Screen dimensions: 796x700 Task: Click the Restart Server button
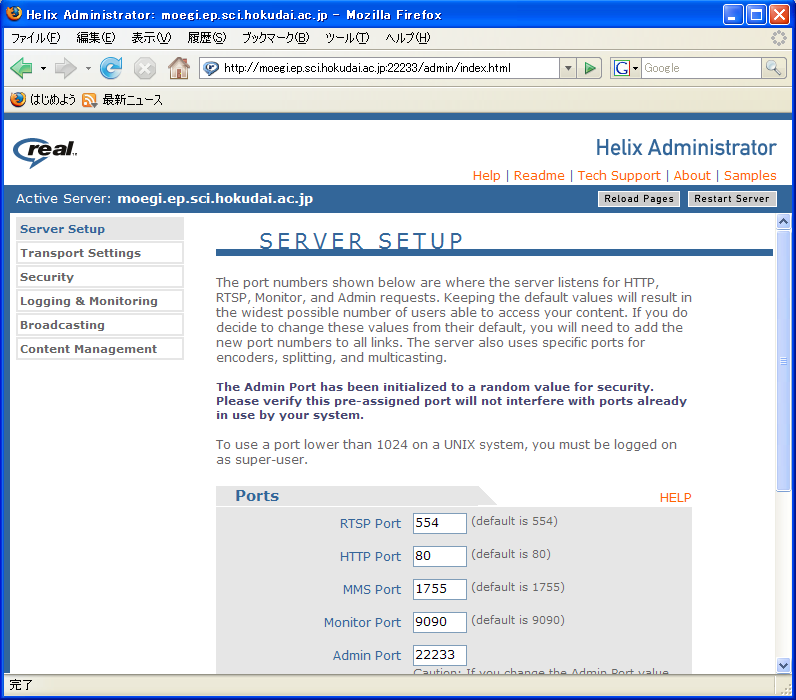(732, 199)
